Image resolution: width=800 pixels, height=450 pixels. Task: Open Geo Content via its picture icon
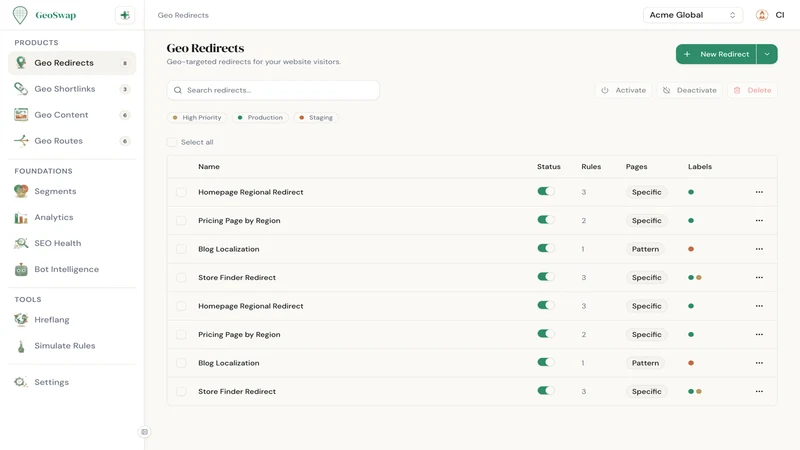pos(21,115)
